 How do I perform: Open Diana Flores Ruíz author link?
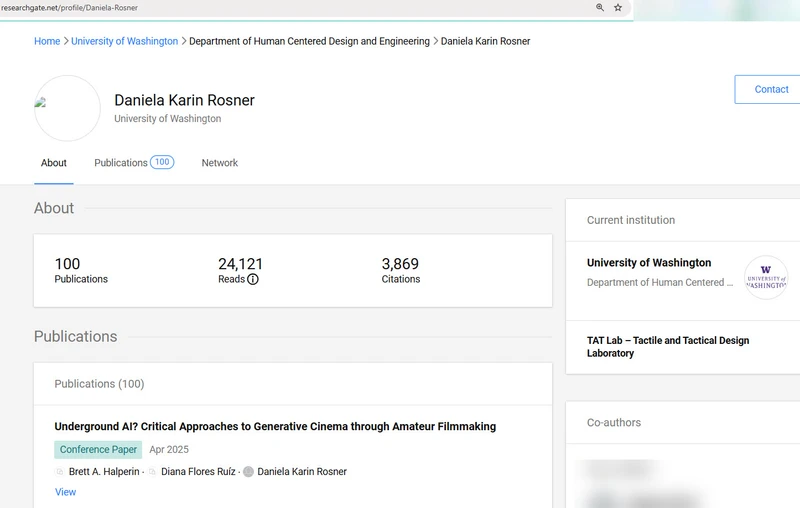coord(198,472)
